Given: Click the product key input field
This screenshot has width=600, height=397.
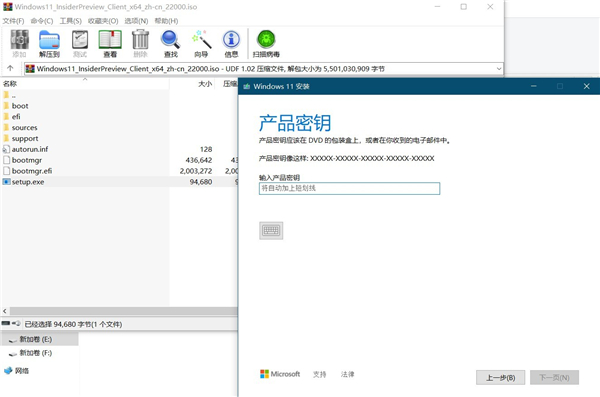Looking at the screenshot, I should pos(349,188).
